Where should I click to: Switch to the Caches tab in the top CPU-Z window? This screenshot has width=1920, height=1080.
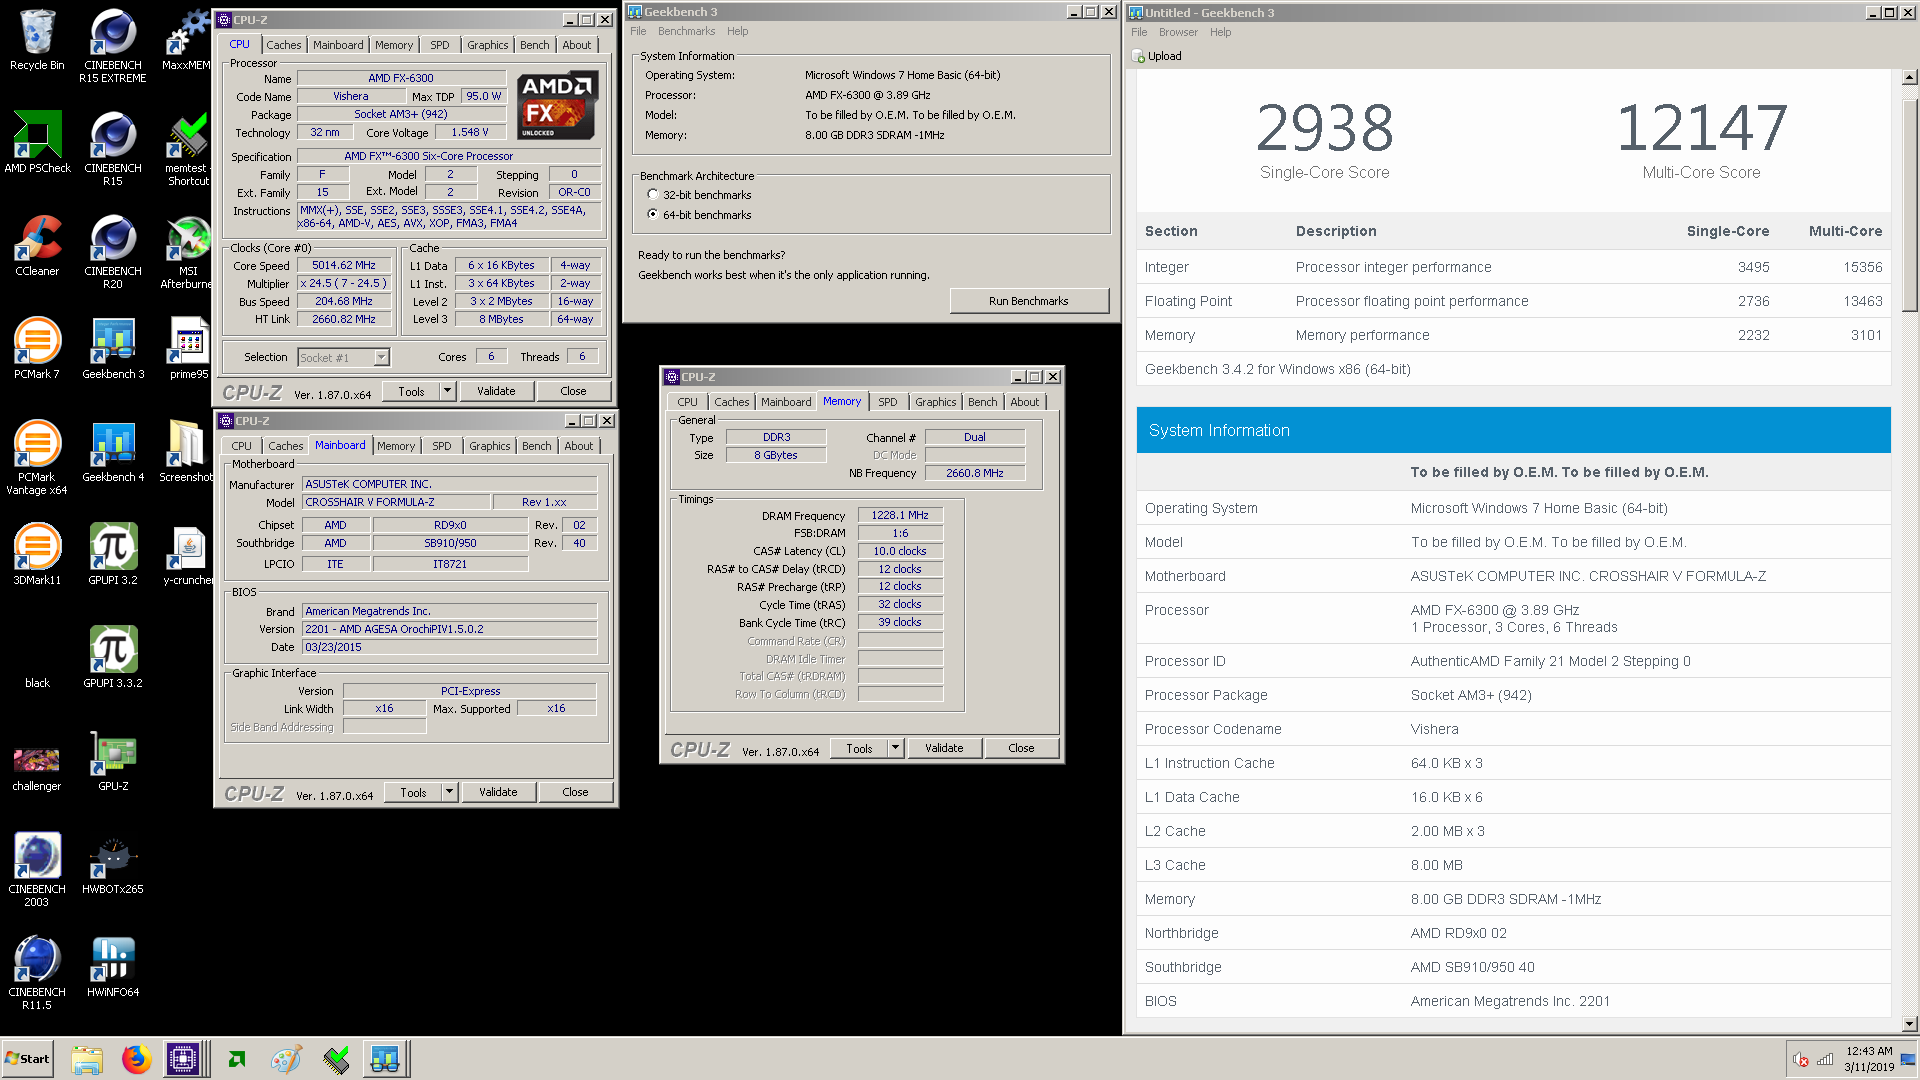click(283, 45)
